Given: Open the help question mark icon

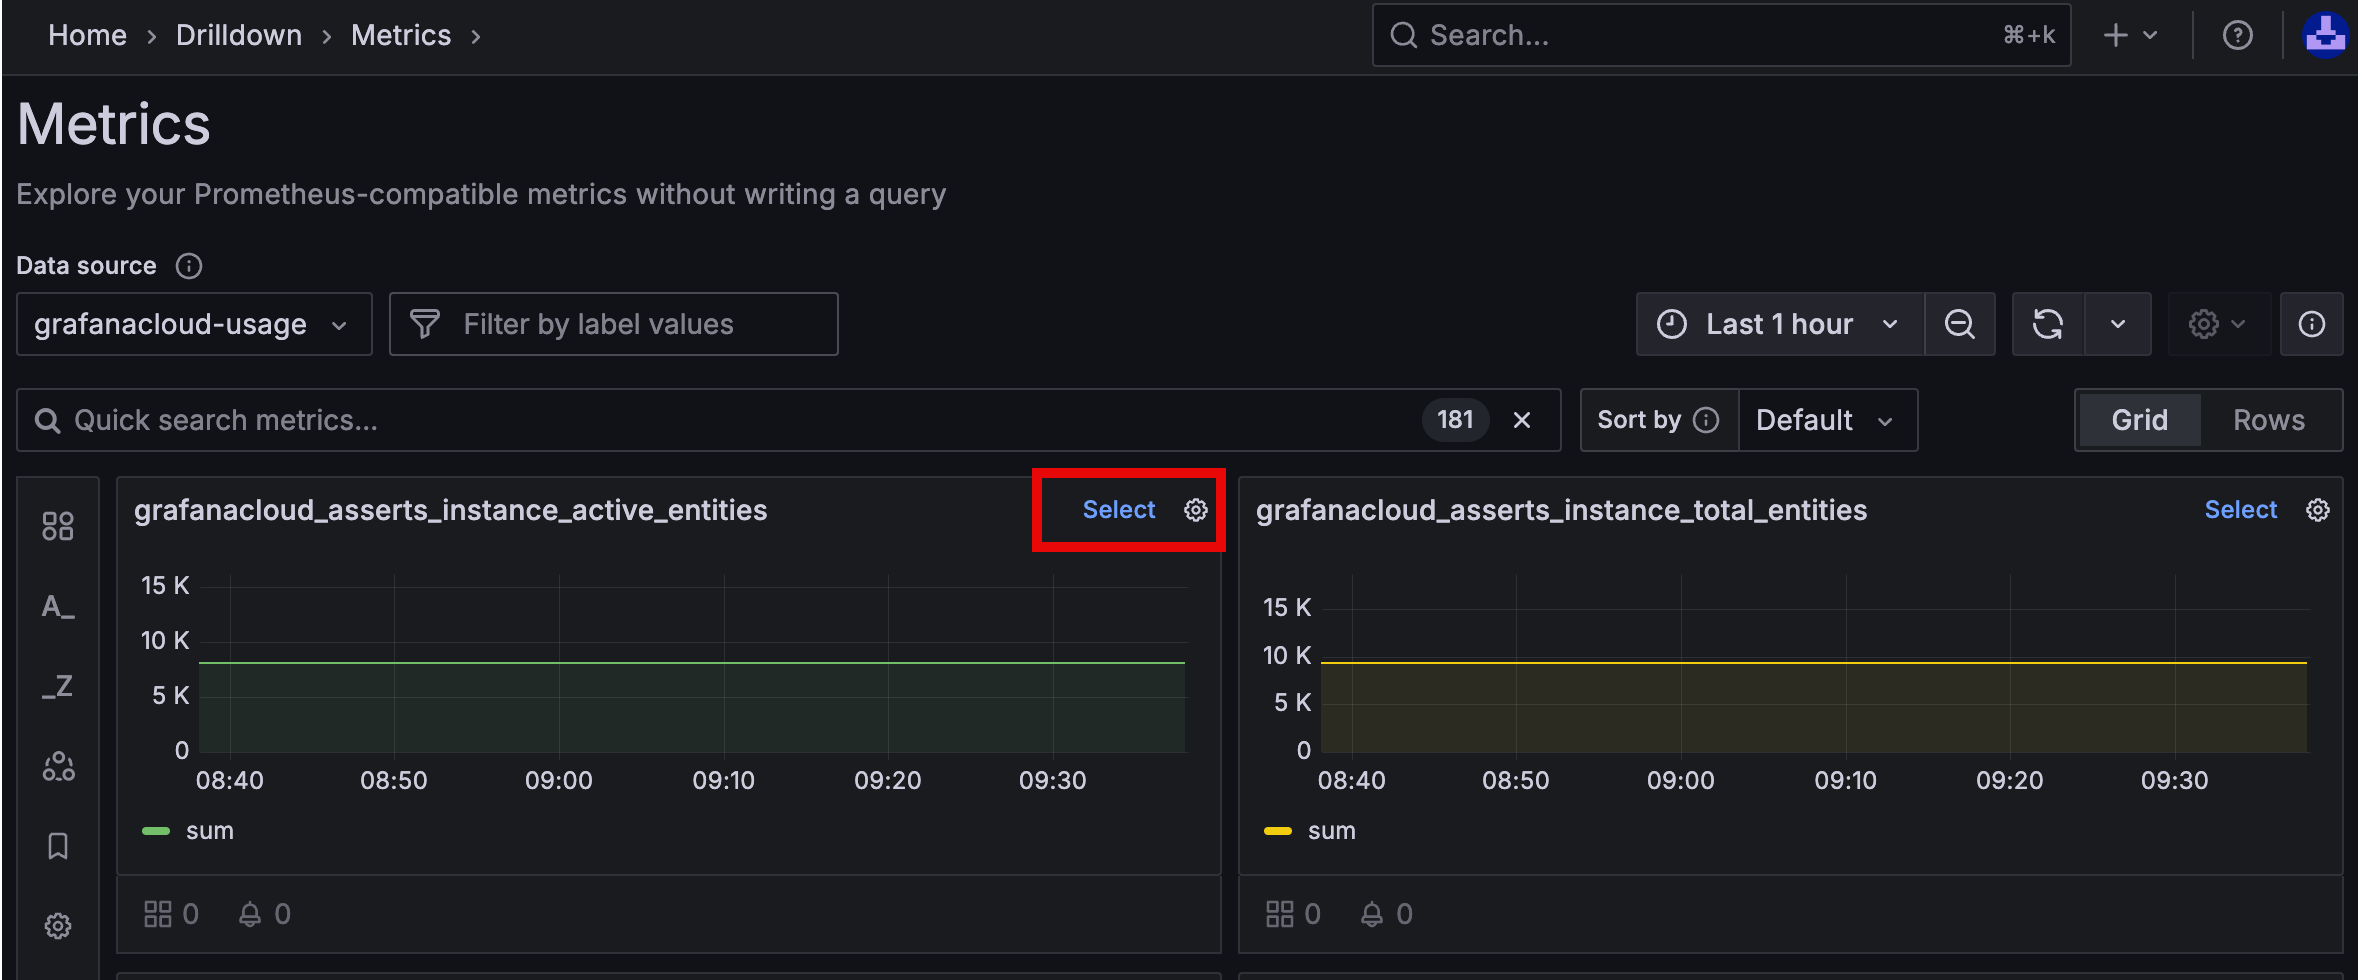Looking at the screenshot, I should (2237, 36).
